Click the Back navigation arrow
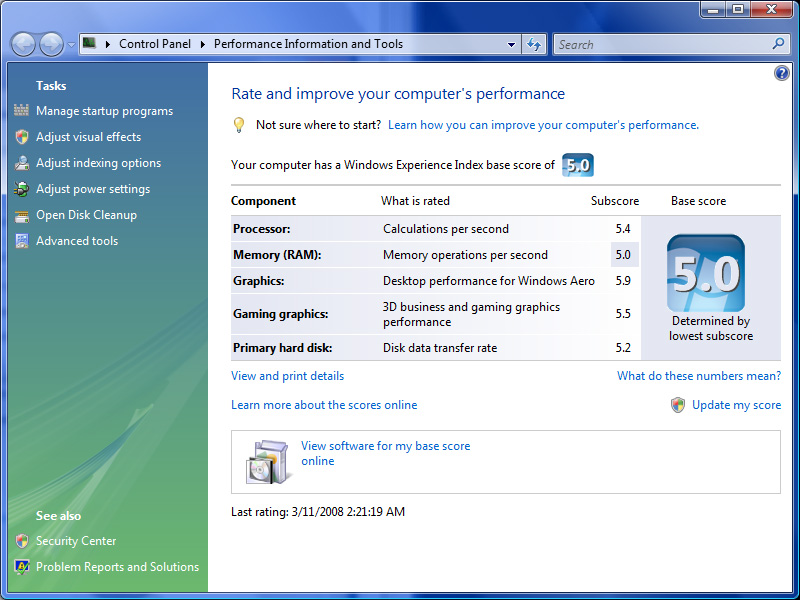800x600 pixels. pos(23,44)
